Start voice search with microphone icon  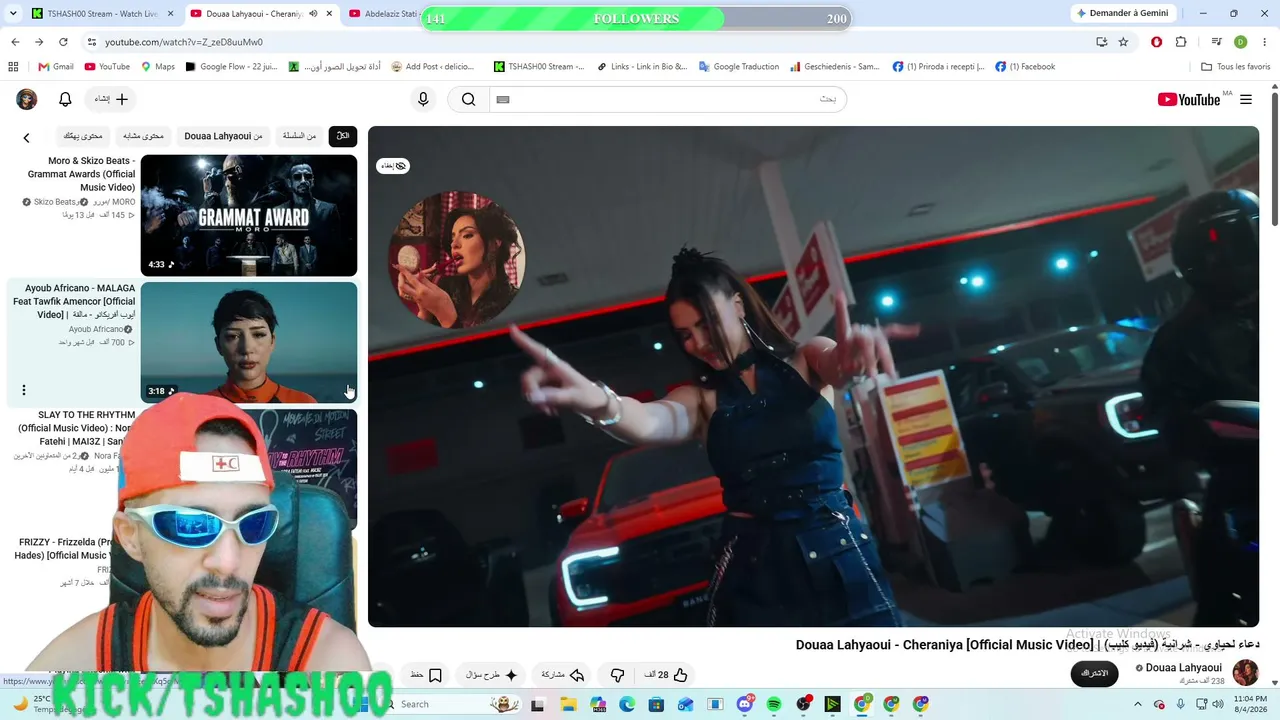(x=423, y=99)
